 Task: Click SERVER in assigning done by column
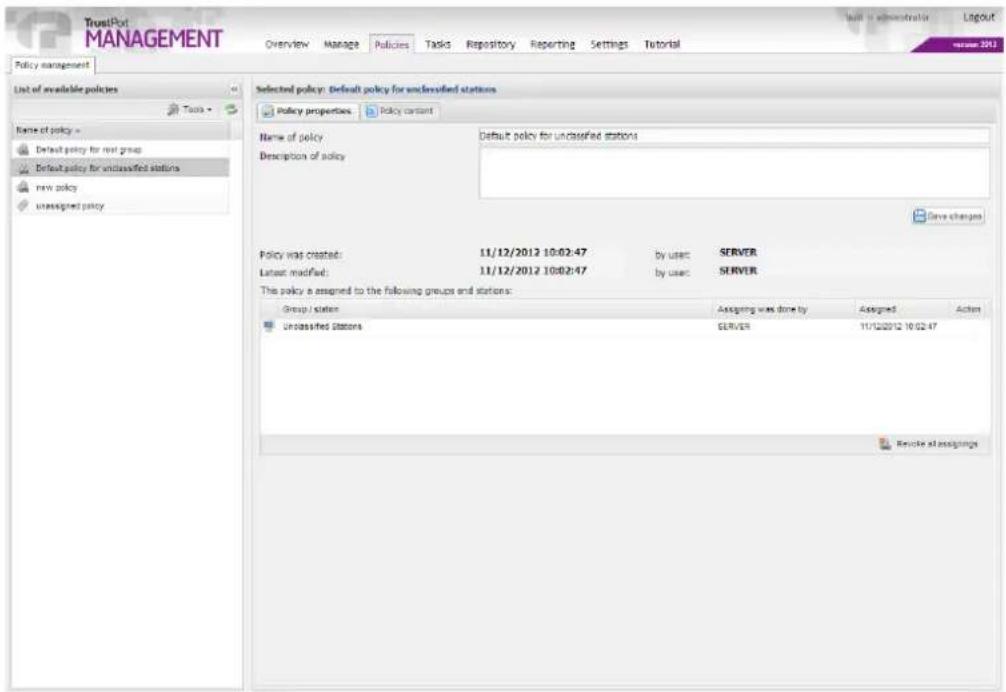(x=733, y=326)
